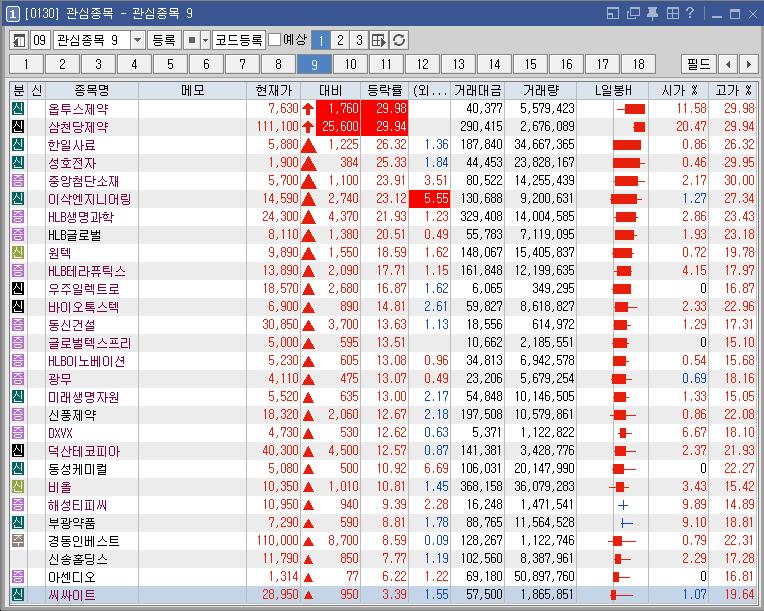Open dropdown arrow beside the square button
Image resolution: width=764 pixels, height=611 pixels.
(x=206, y=40)
